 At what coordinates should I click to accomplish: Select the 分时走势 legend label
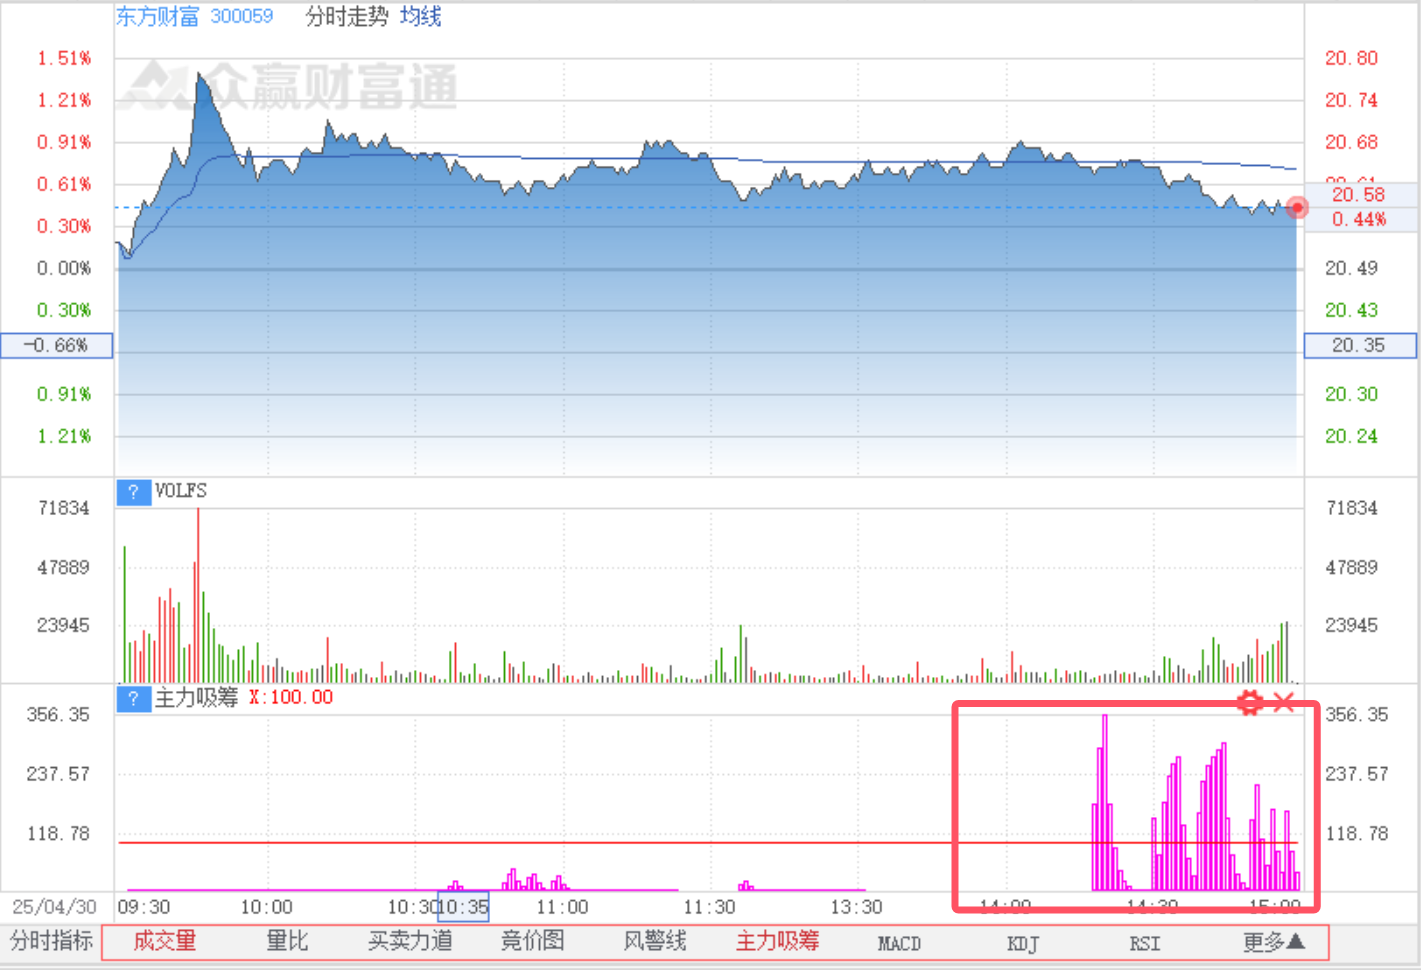pos(346,16)
